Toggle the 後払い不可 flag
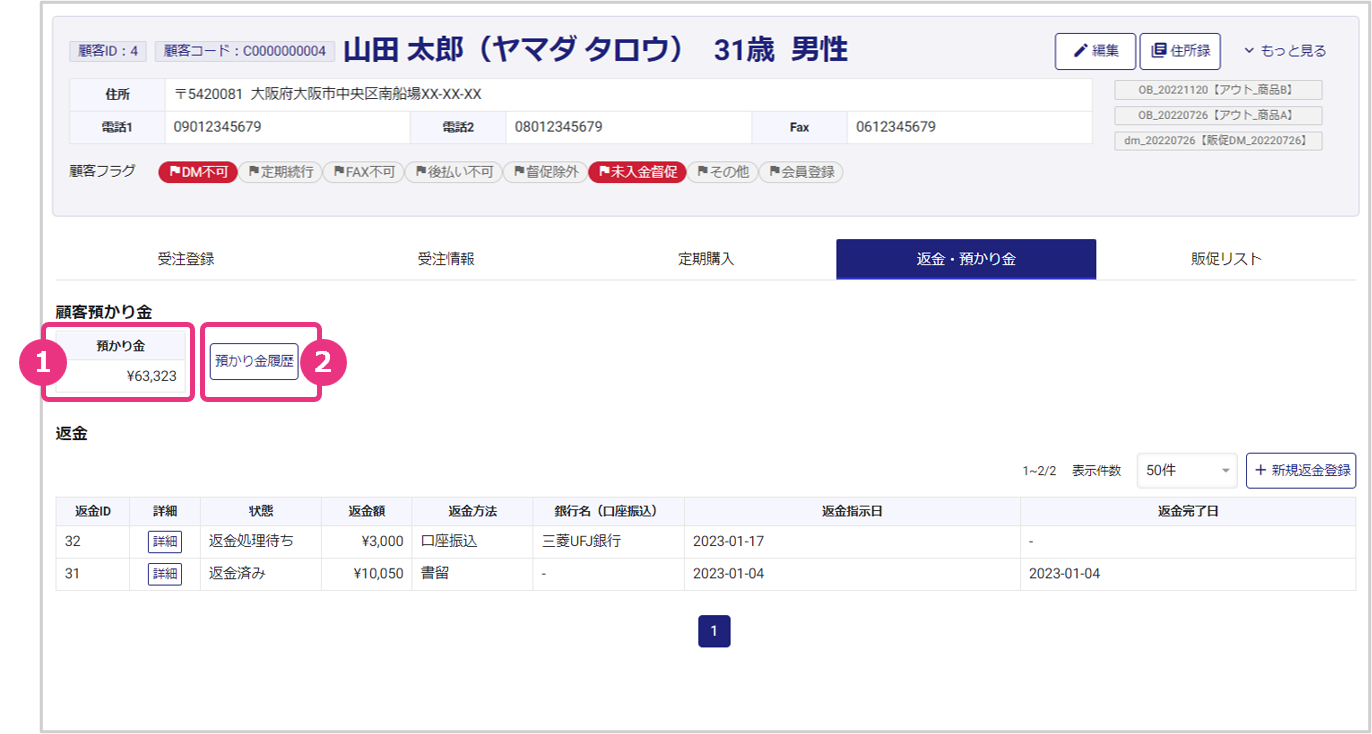Viewport: 1372px width, 734px height. pyautogui.click(x=453, y=172)
